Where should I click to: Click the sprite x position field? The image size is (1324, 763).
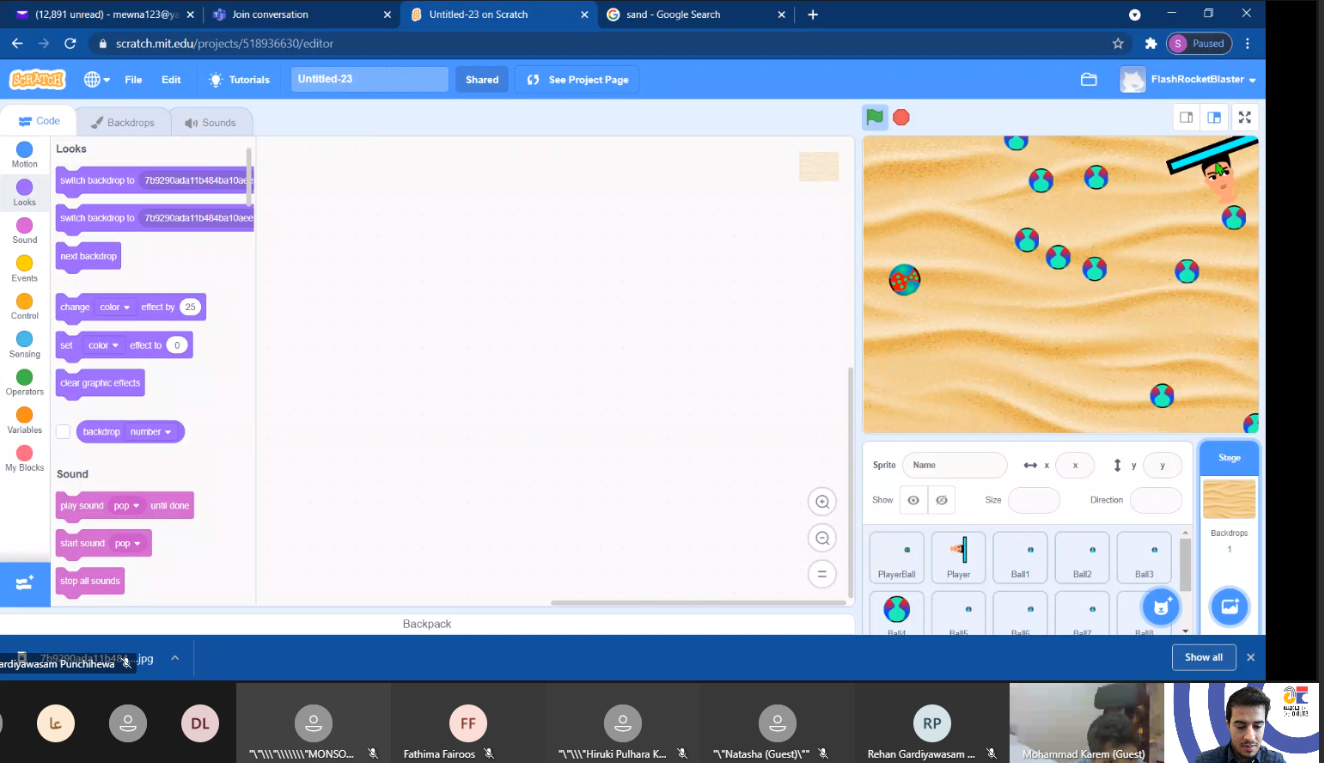click(x=1075, y=465)
